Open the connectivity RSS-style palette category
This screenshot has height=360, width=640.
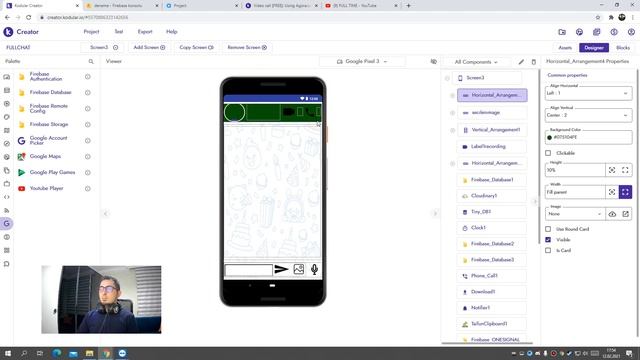(x=7, y=210)
